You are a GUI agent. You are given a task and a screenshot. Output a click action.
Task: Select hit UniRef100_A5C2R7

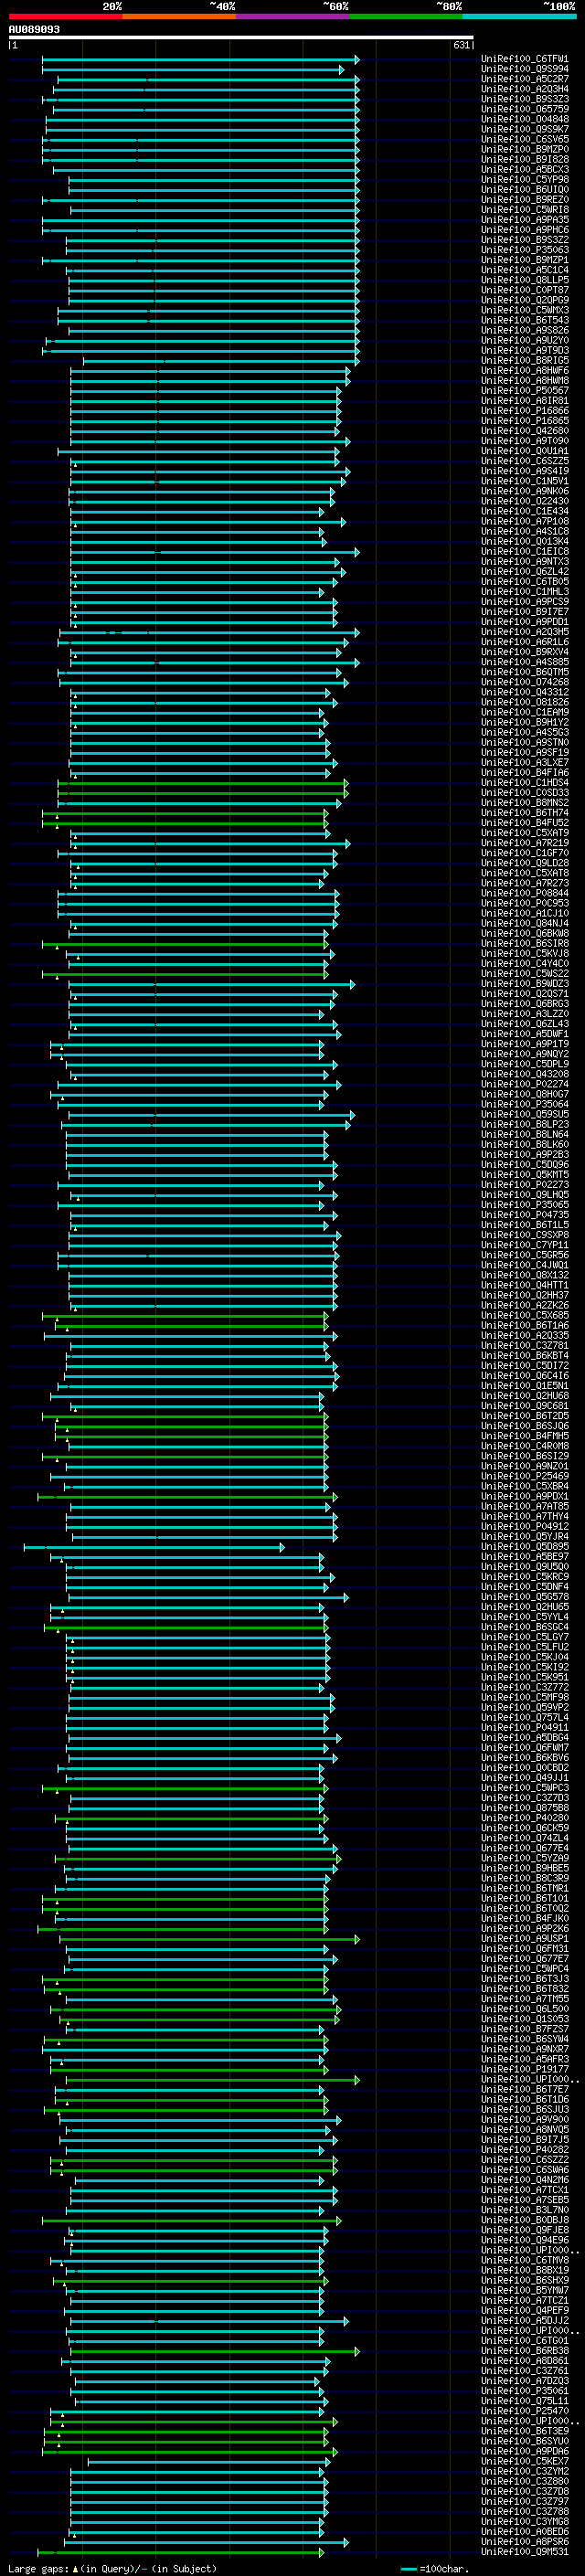click(525, 79)
